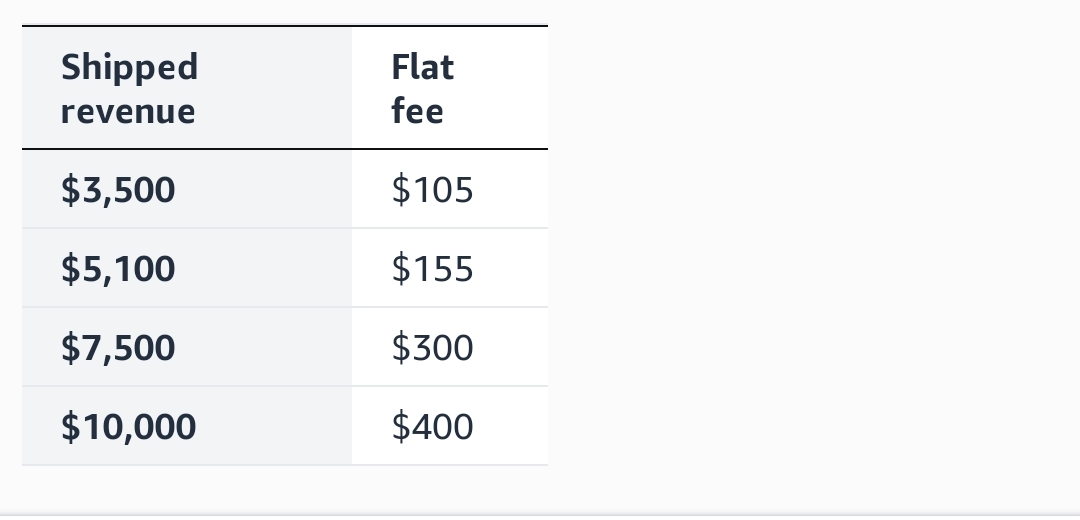Select the $400 flat fee cell
Screen dimensions: 1080x520
point(450,426)
